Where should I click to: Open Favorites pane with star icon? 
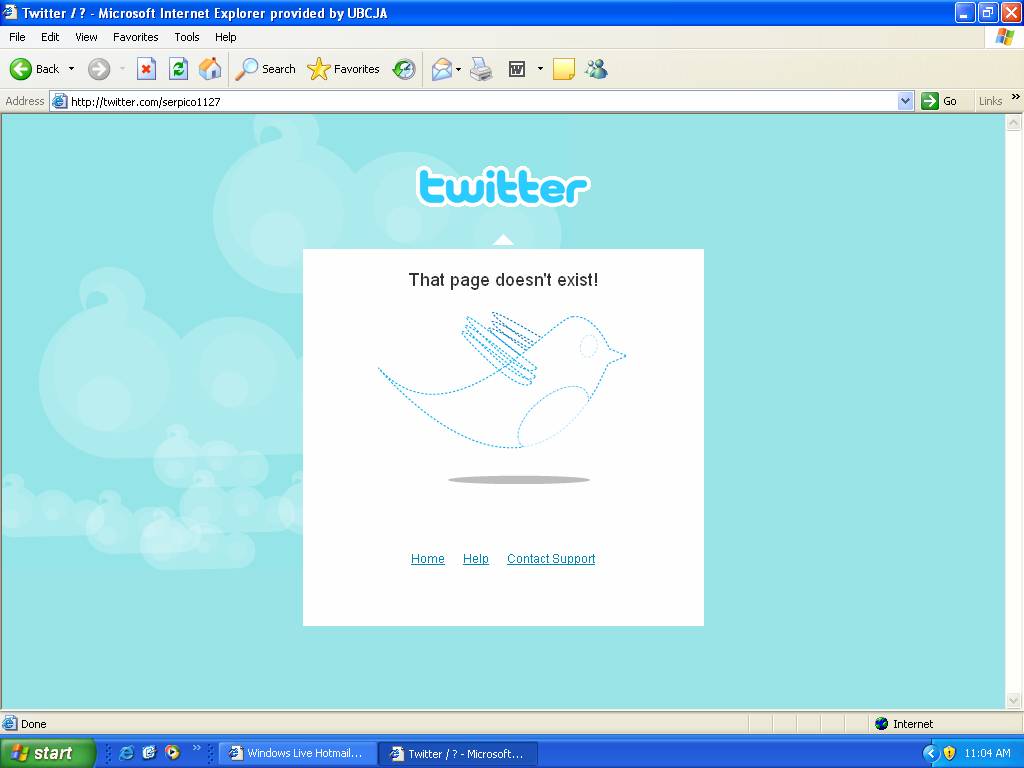coord(344,69)
